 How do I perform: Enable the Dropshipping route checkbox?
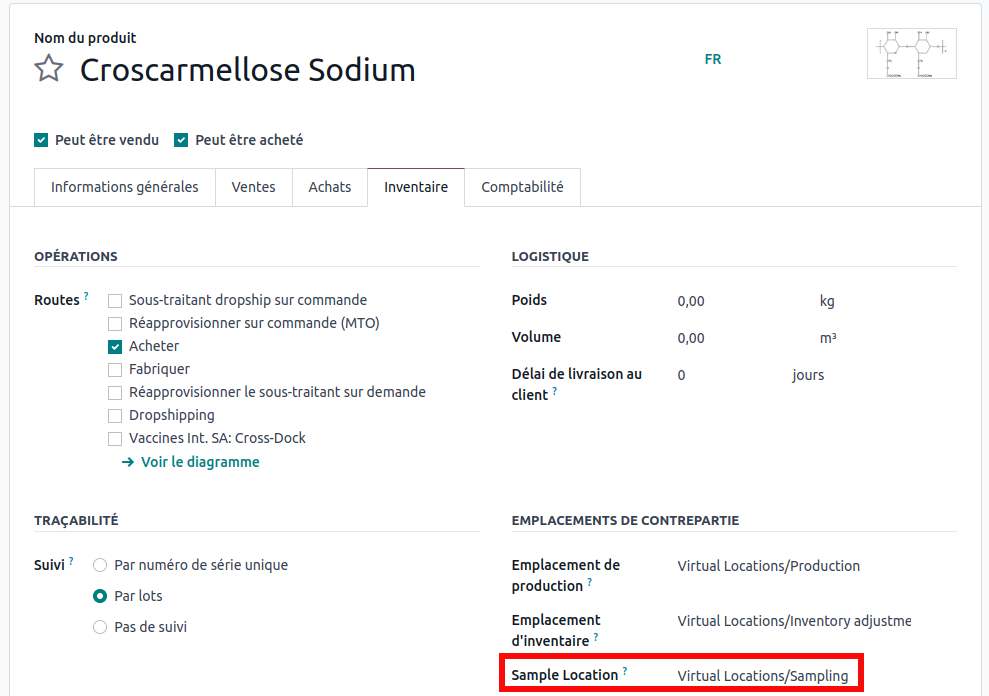(x=115, y=416)
